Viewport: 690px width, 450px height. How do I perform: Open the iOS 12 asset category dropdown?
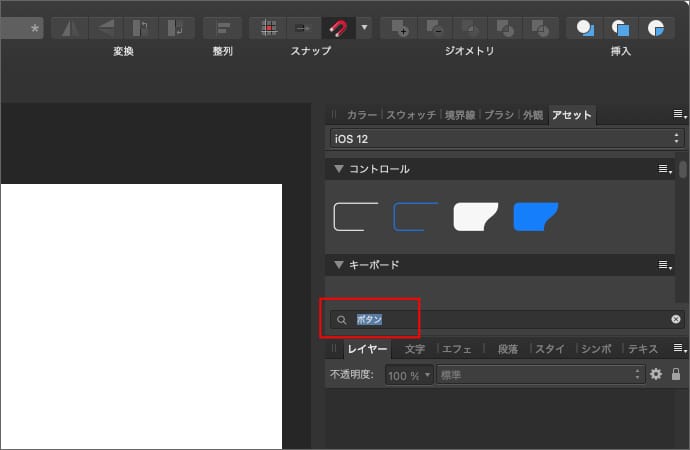[x=506, y=138]
